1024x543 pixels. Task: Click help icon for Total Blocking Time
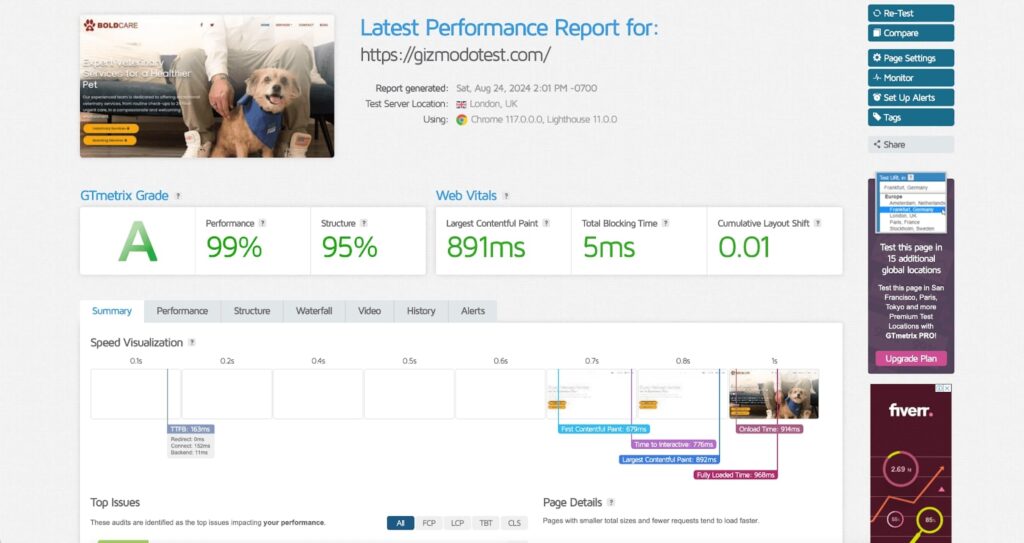(665, 223)
